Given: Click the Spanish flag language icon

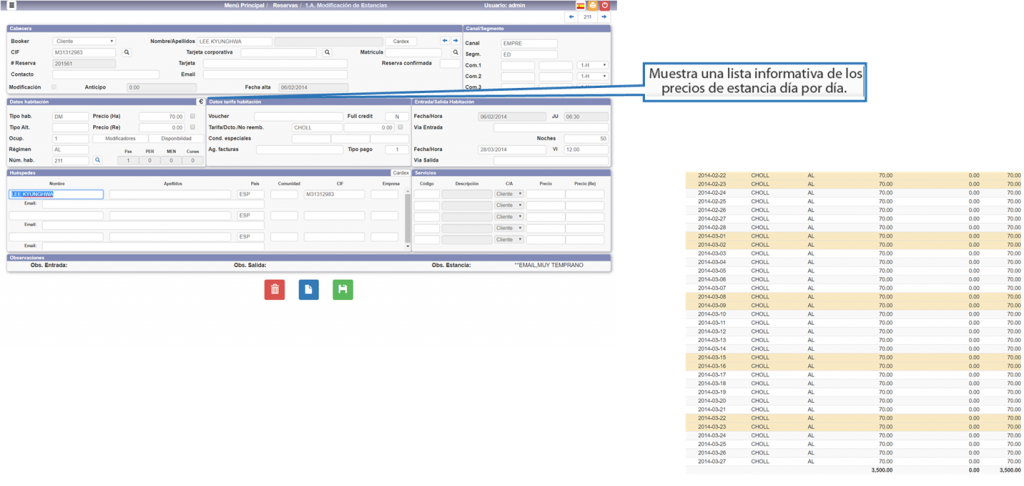Looking at the screenshot, I should [x=581, y=5].
